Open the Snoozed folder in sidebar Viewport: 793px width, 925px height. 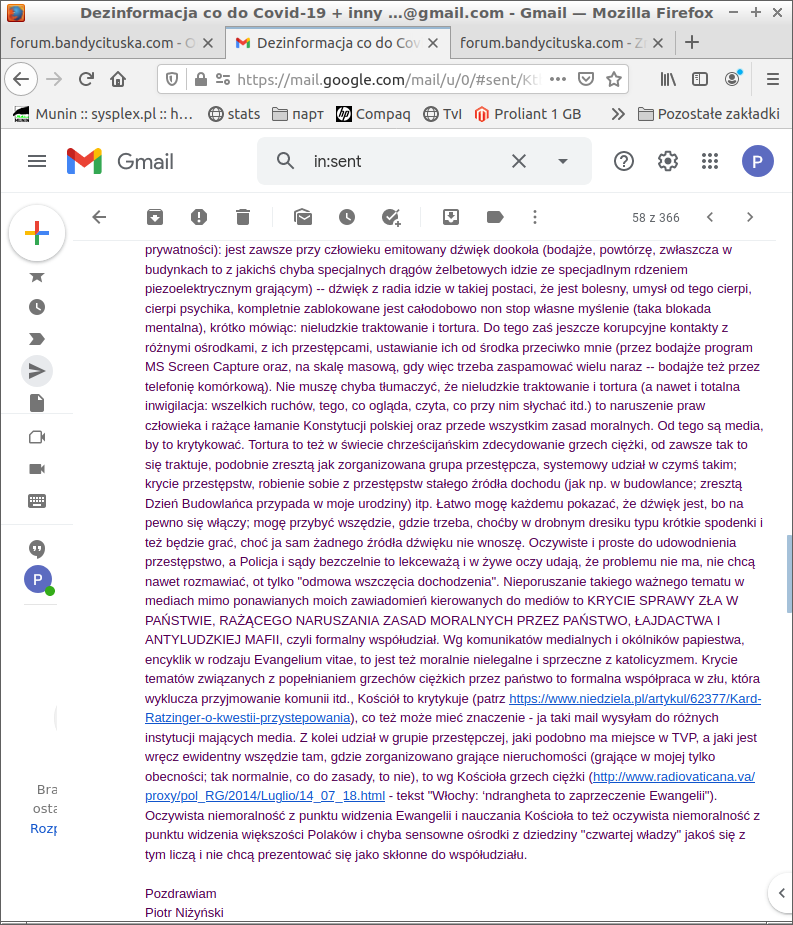37,307
